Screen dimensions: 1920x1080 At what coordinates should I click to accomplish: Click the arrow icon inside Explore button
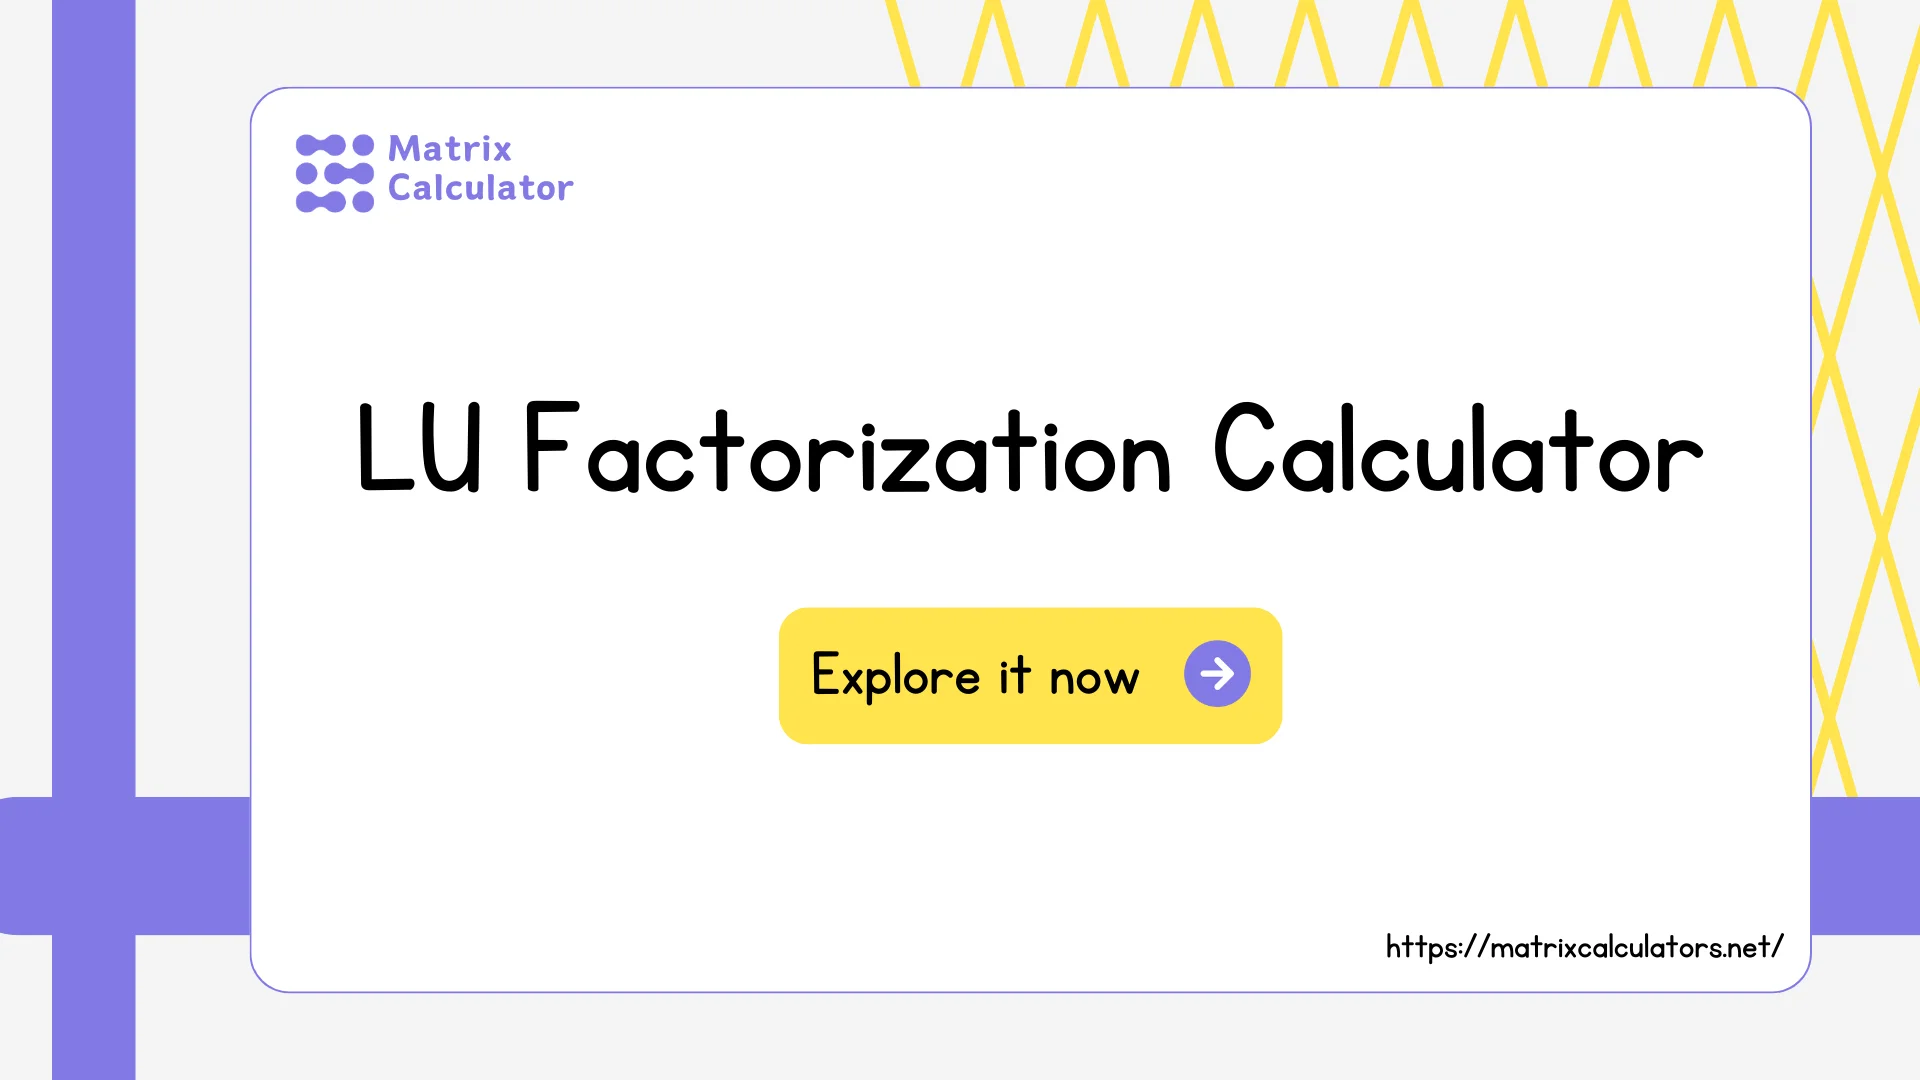pos(1215,674)
